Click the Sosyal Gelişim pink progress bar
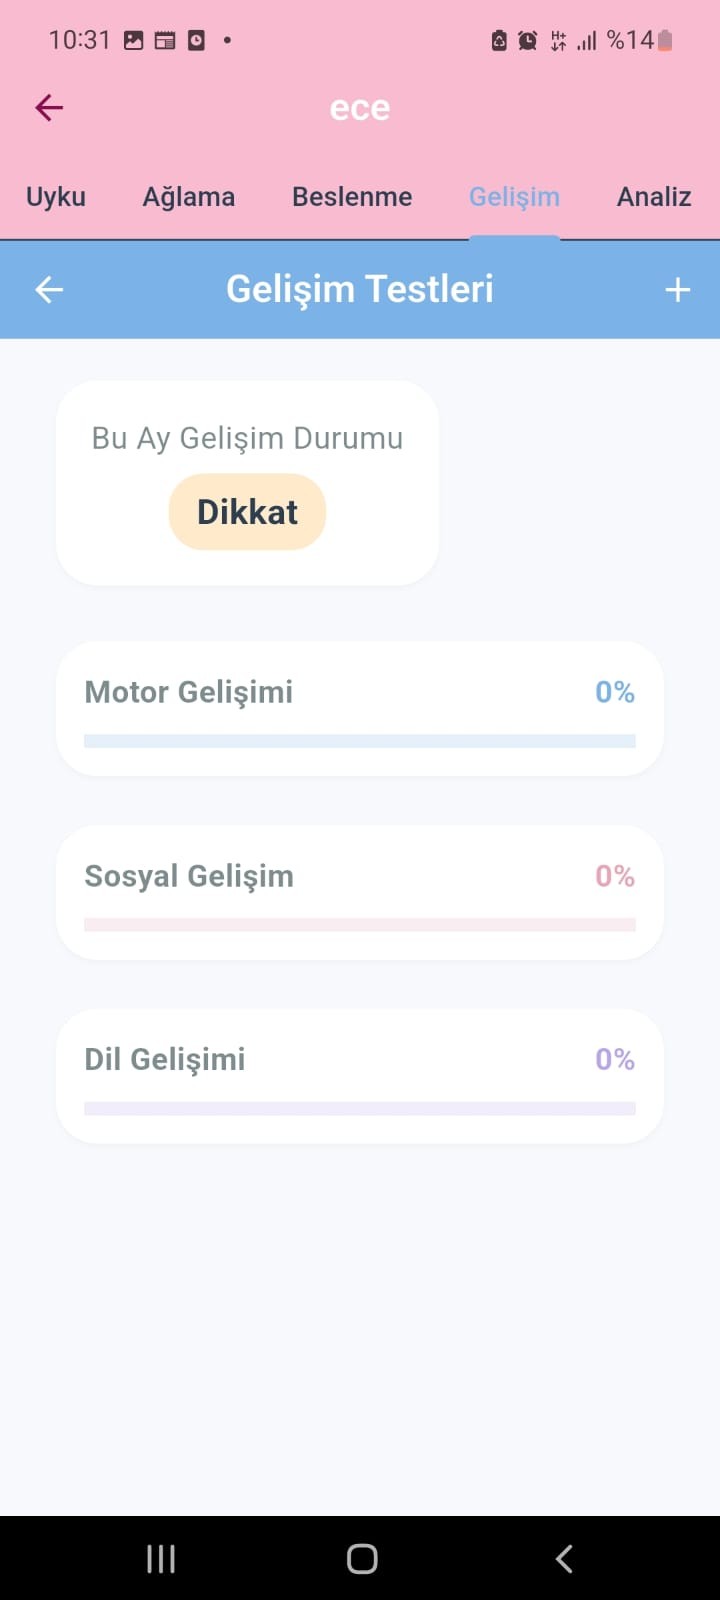Image resolution: width=720 pixels, height=1600 pixels. (359, 925)
